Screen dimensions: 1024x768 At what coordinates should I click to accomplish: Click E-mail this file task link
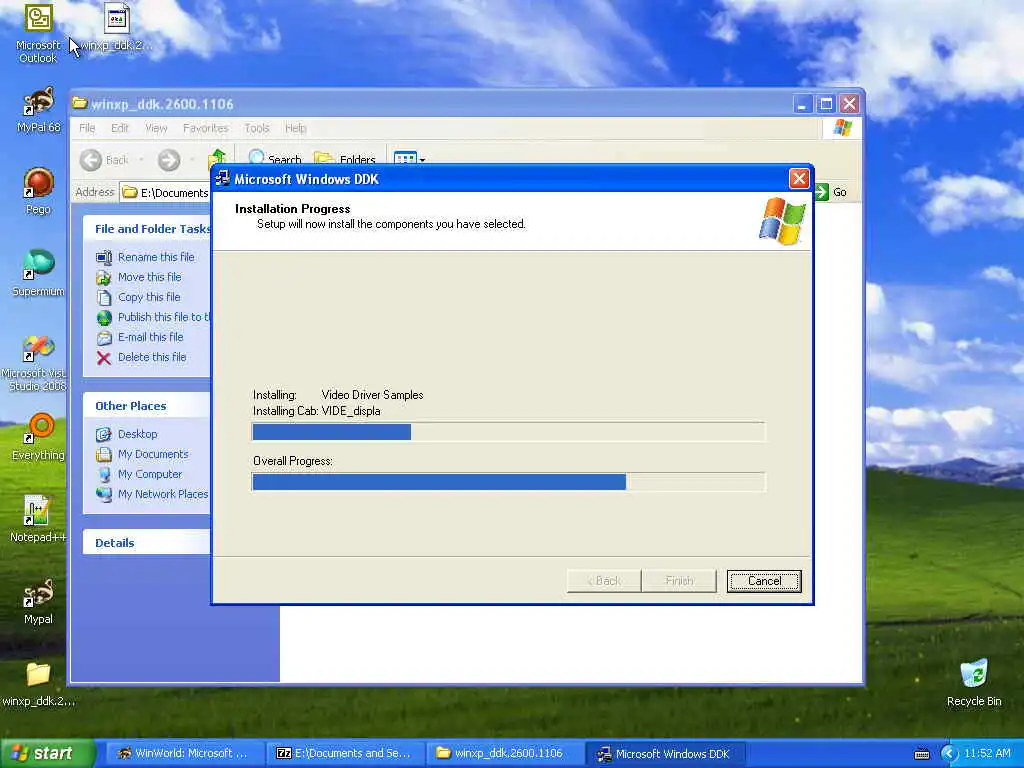coord(150,337)
